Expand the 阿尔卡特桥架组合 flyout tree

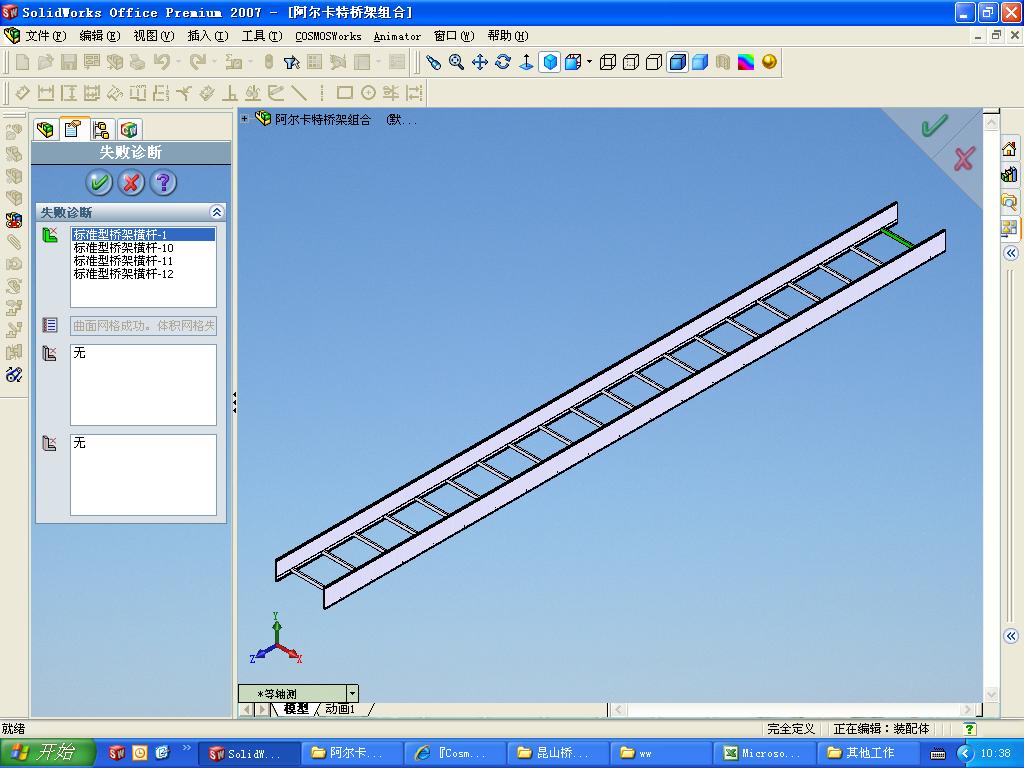(244, 119)
